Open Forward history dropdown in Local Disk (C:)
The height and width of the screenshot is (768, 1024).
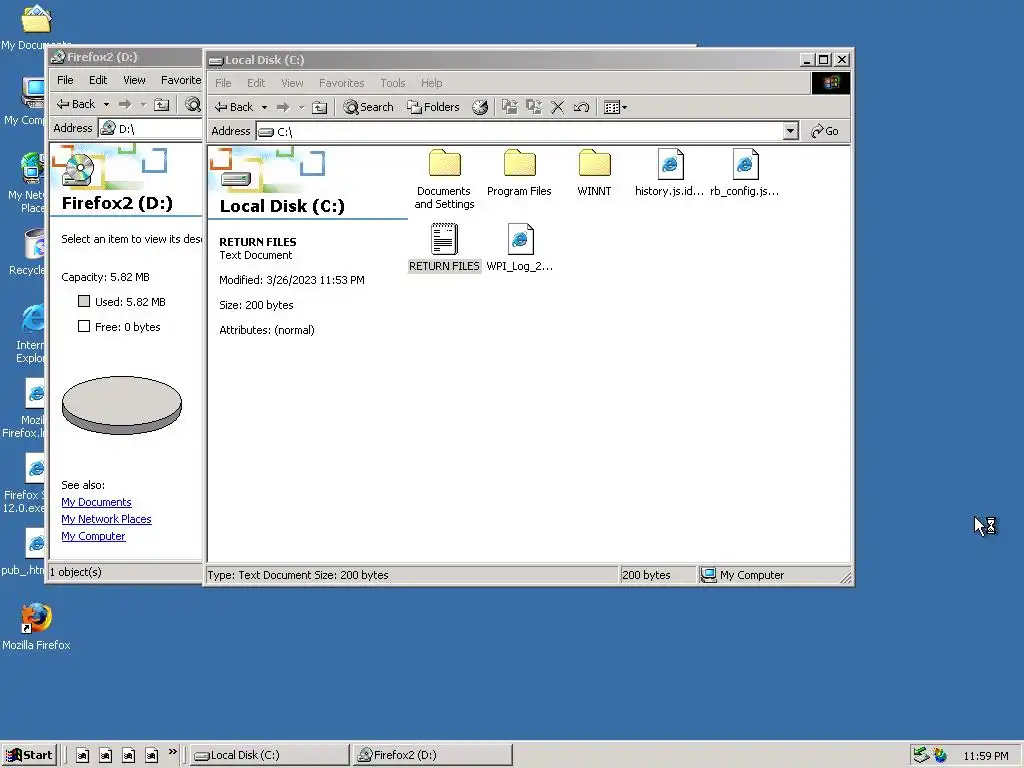click(x=301, y=107)
